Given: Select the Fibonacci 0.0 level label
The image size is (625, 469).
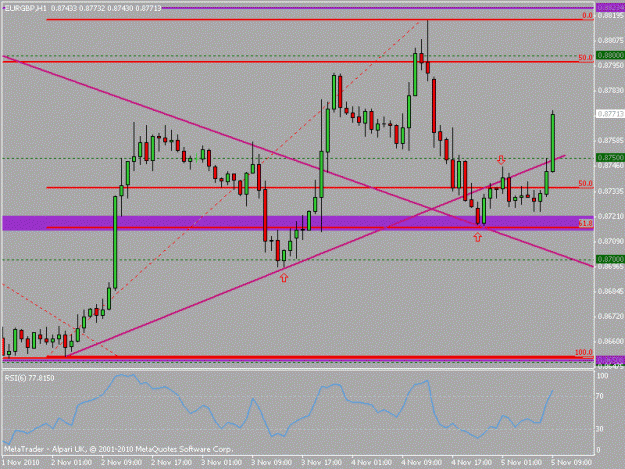Looking at the screenshot, I should [588, 16].
